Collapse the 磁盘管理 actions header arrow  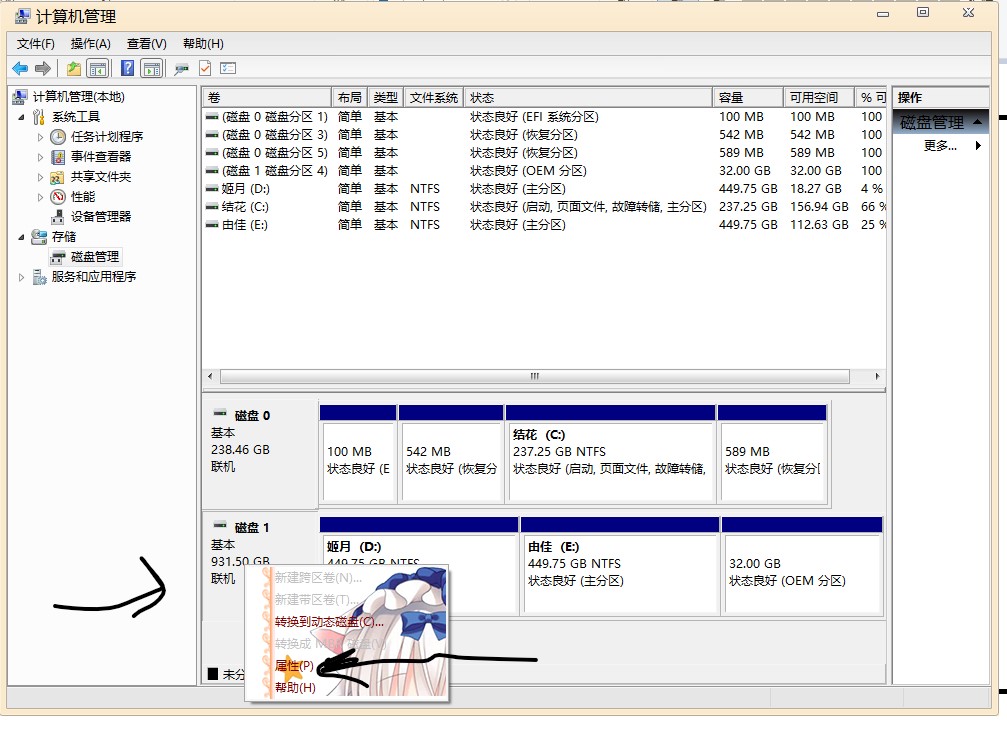[977, 122]
